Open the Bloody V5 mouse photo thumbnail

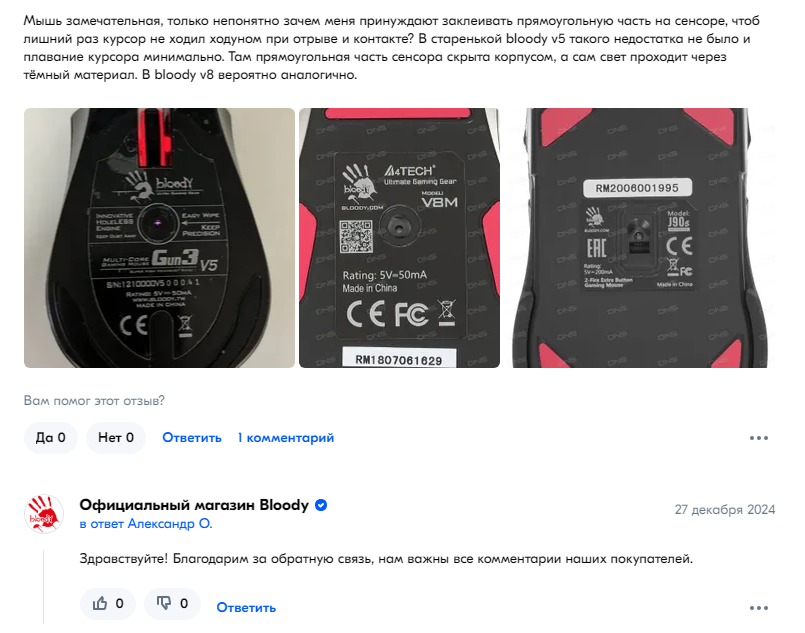[159, 238]
